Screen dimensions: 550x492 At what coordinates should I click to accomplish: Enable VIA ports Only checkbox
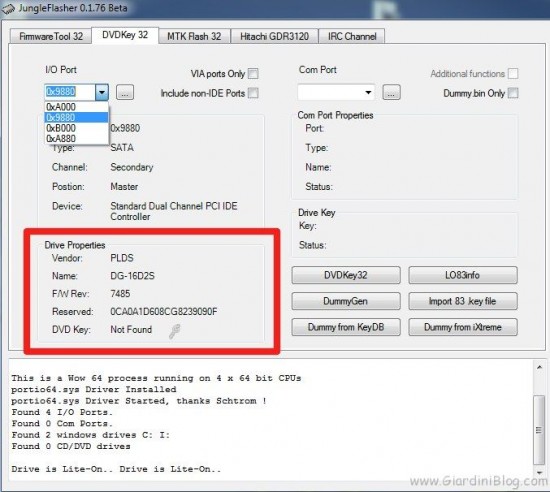253,74
